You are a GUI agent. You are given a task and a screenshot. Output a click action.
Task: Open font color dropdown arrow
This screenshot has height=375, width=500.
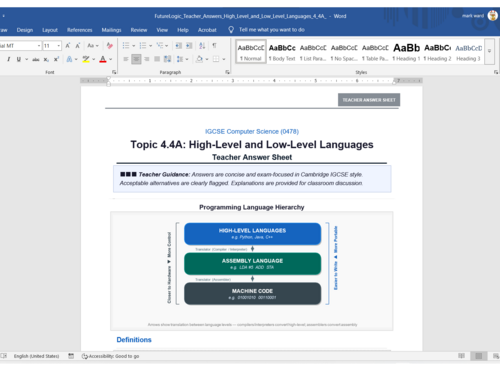coord(110,59)
